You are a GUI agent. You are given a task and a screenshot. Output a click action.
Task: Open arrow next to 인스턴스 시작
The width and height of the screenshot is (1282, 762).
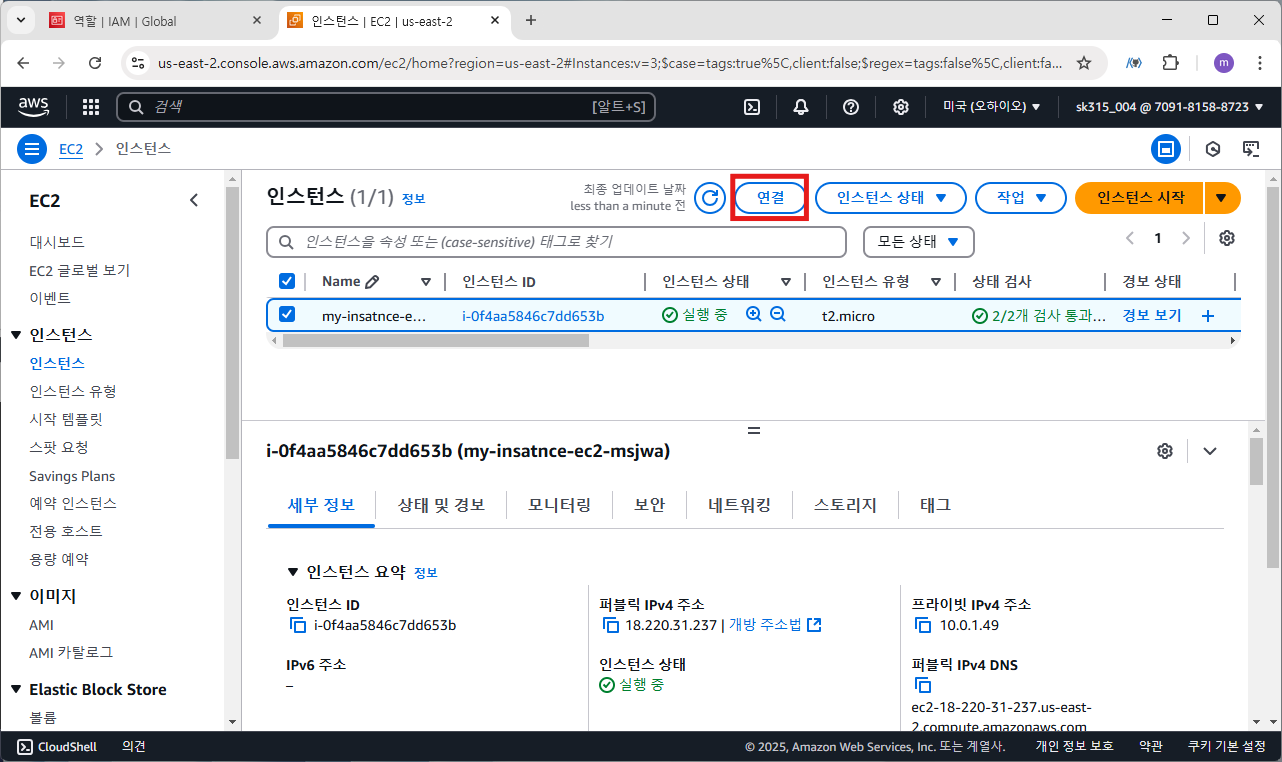(x=1223, y=198)
